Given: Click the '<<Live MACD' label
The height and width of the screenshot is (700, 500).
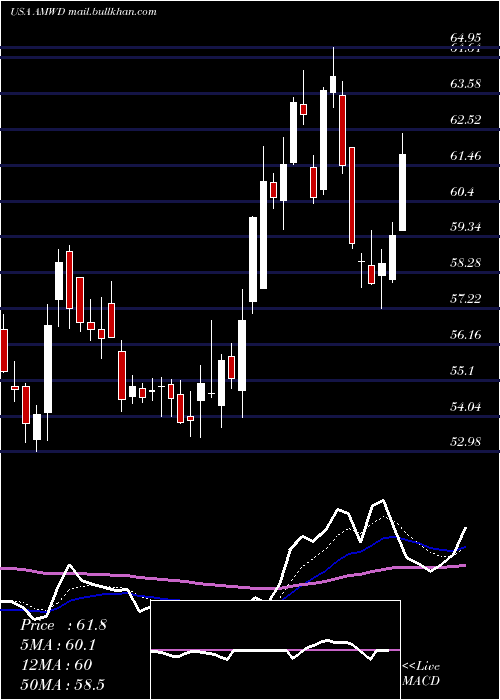Looking at the screenshot, I should click(421, 673).
